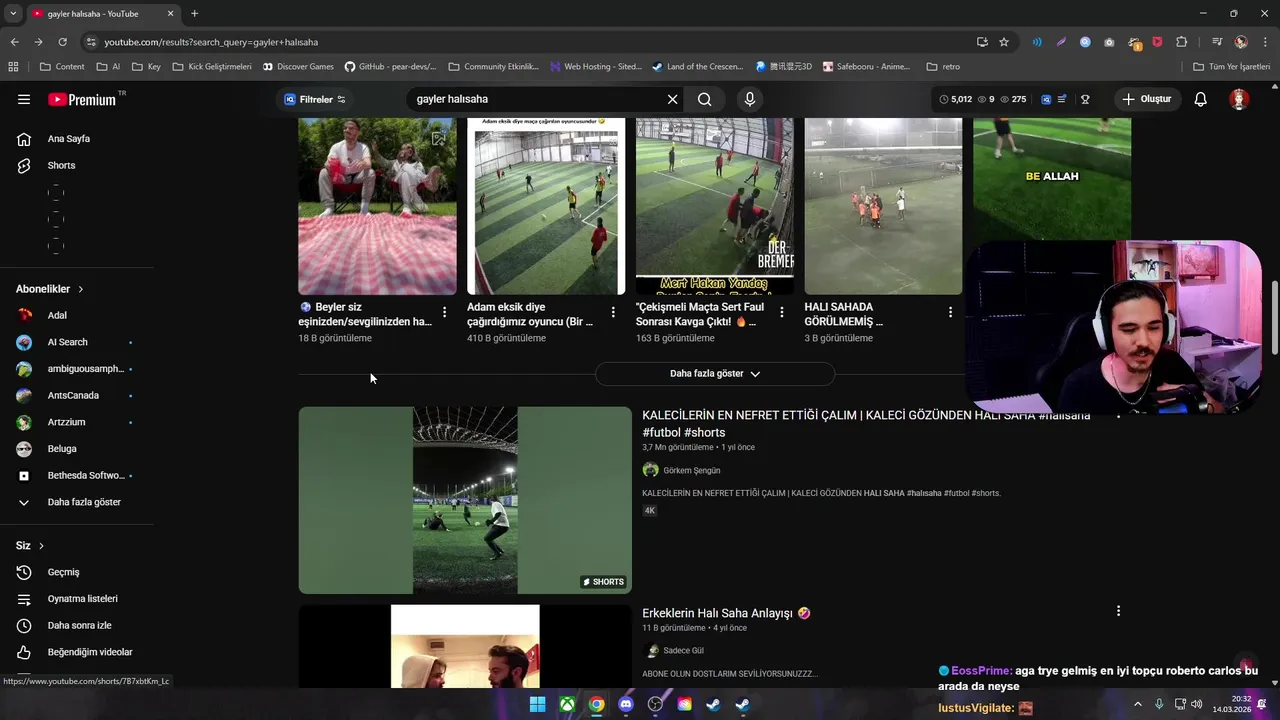The image size is (1280, 720).
Task: Open Chrome media controls icon
Action: 1216,42
